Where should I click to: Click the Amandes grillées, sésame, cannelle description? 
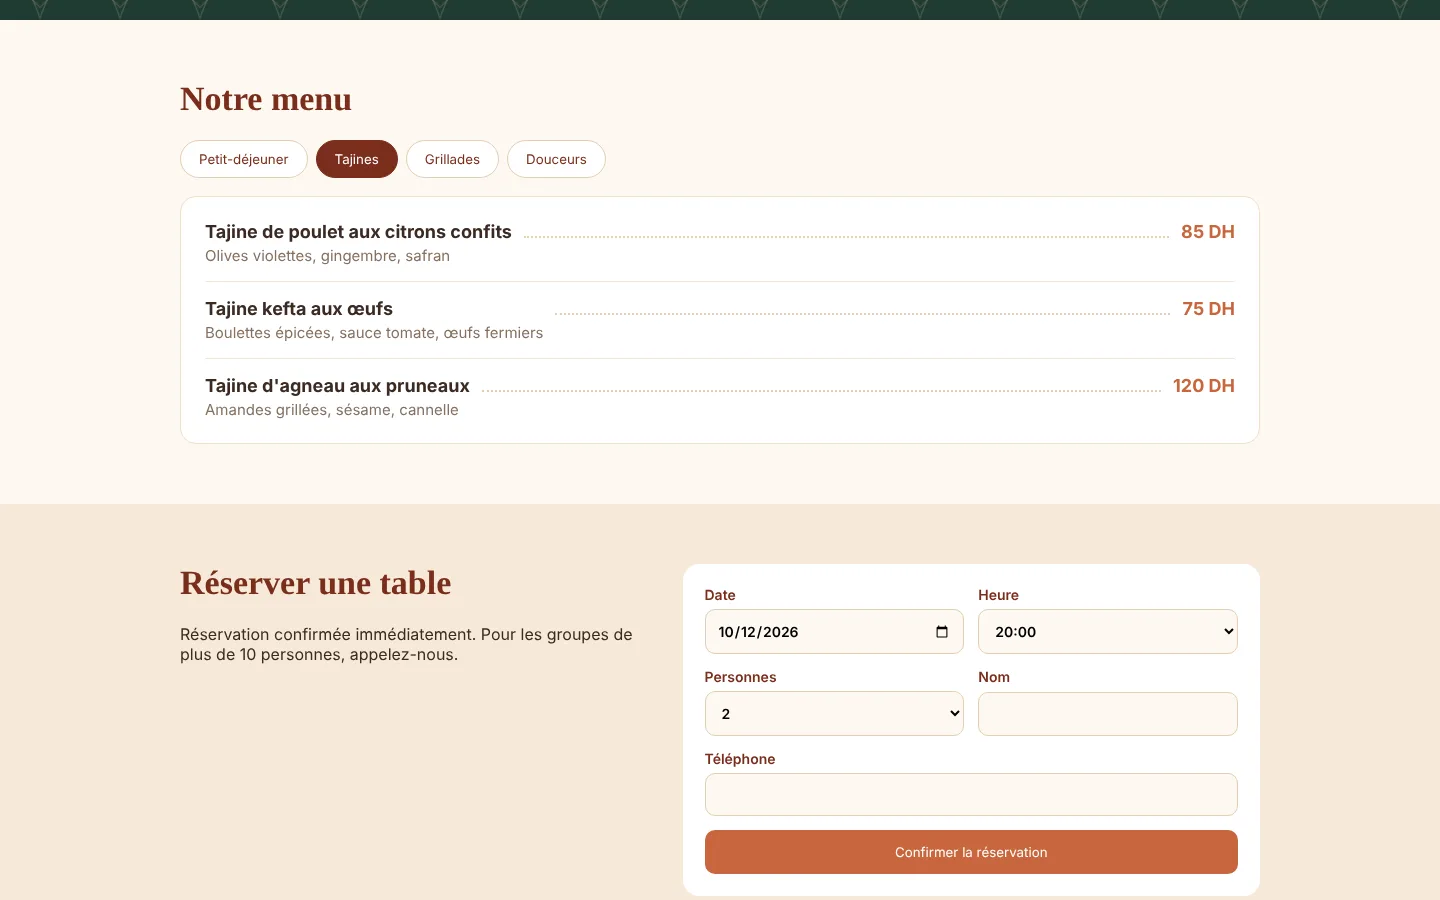pyautogui.click(x=332, y=410)
